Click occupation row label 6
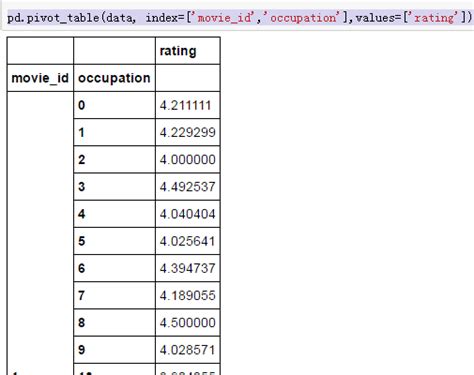Screen dimensions: 474x375 82,268
